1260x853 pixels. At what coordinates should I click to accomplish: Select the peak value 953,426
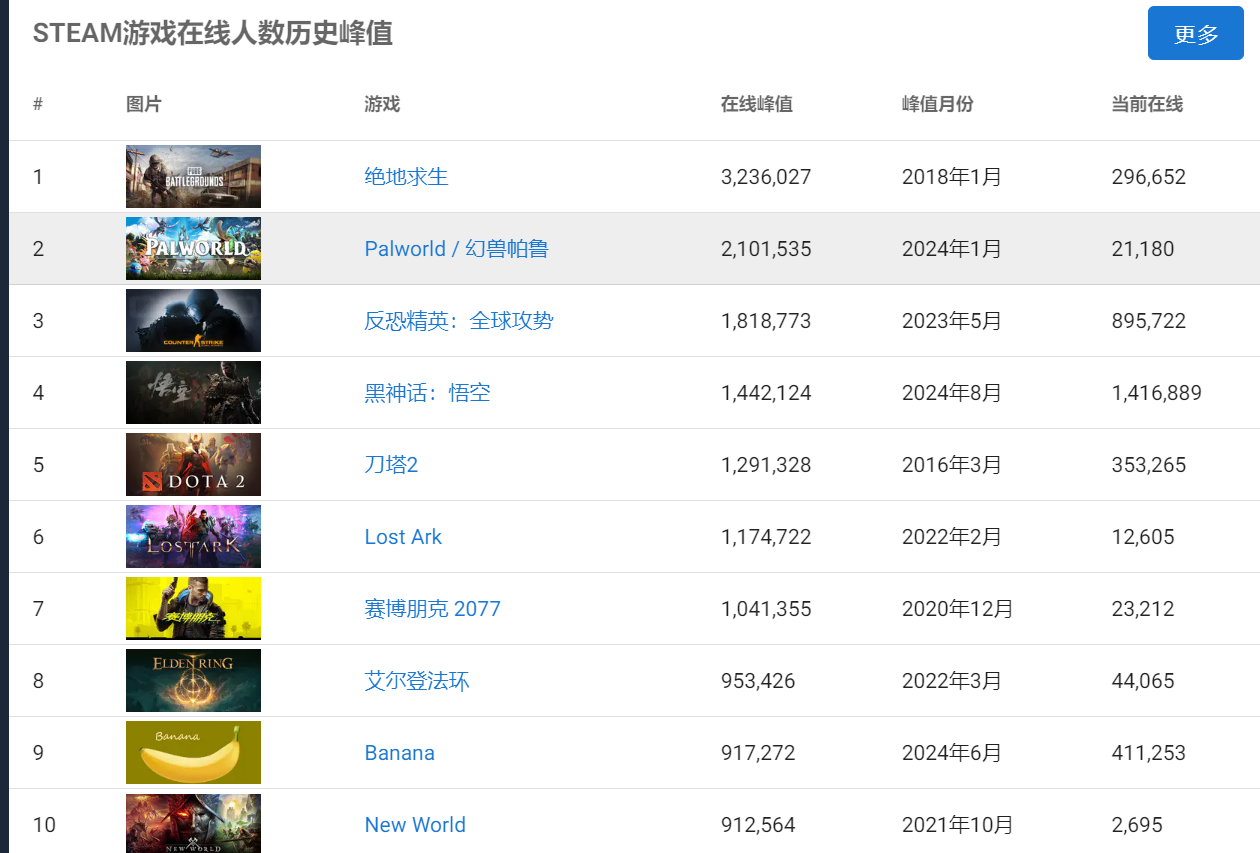click(x=758, y=681)
